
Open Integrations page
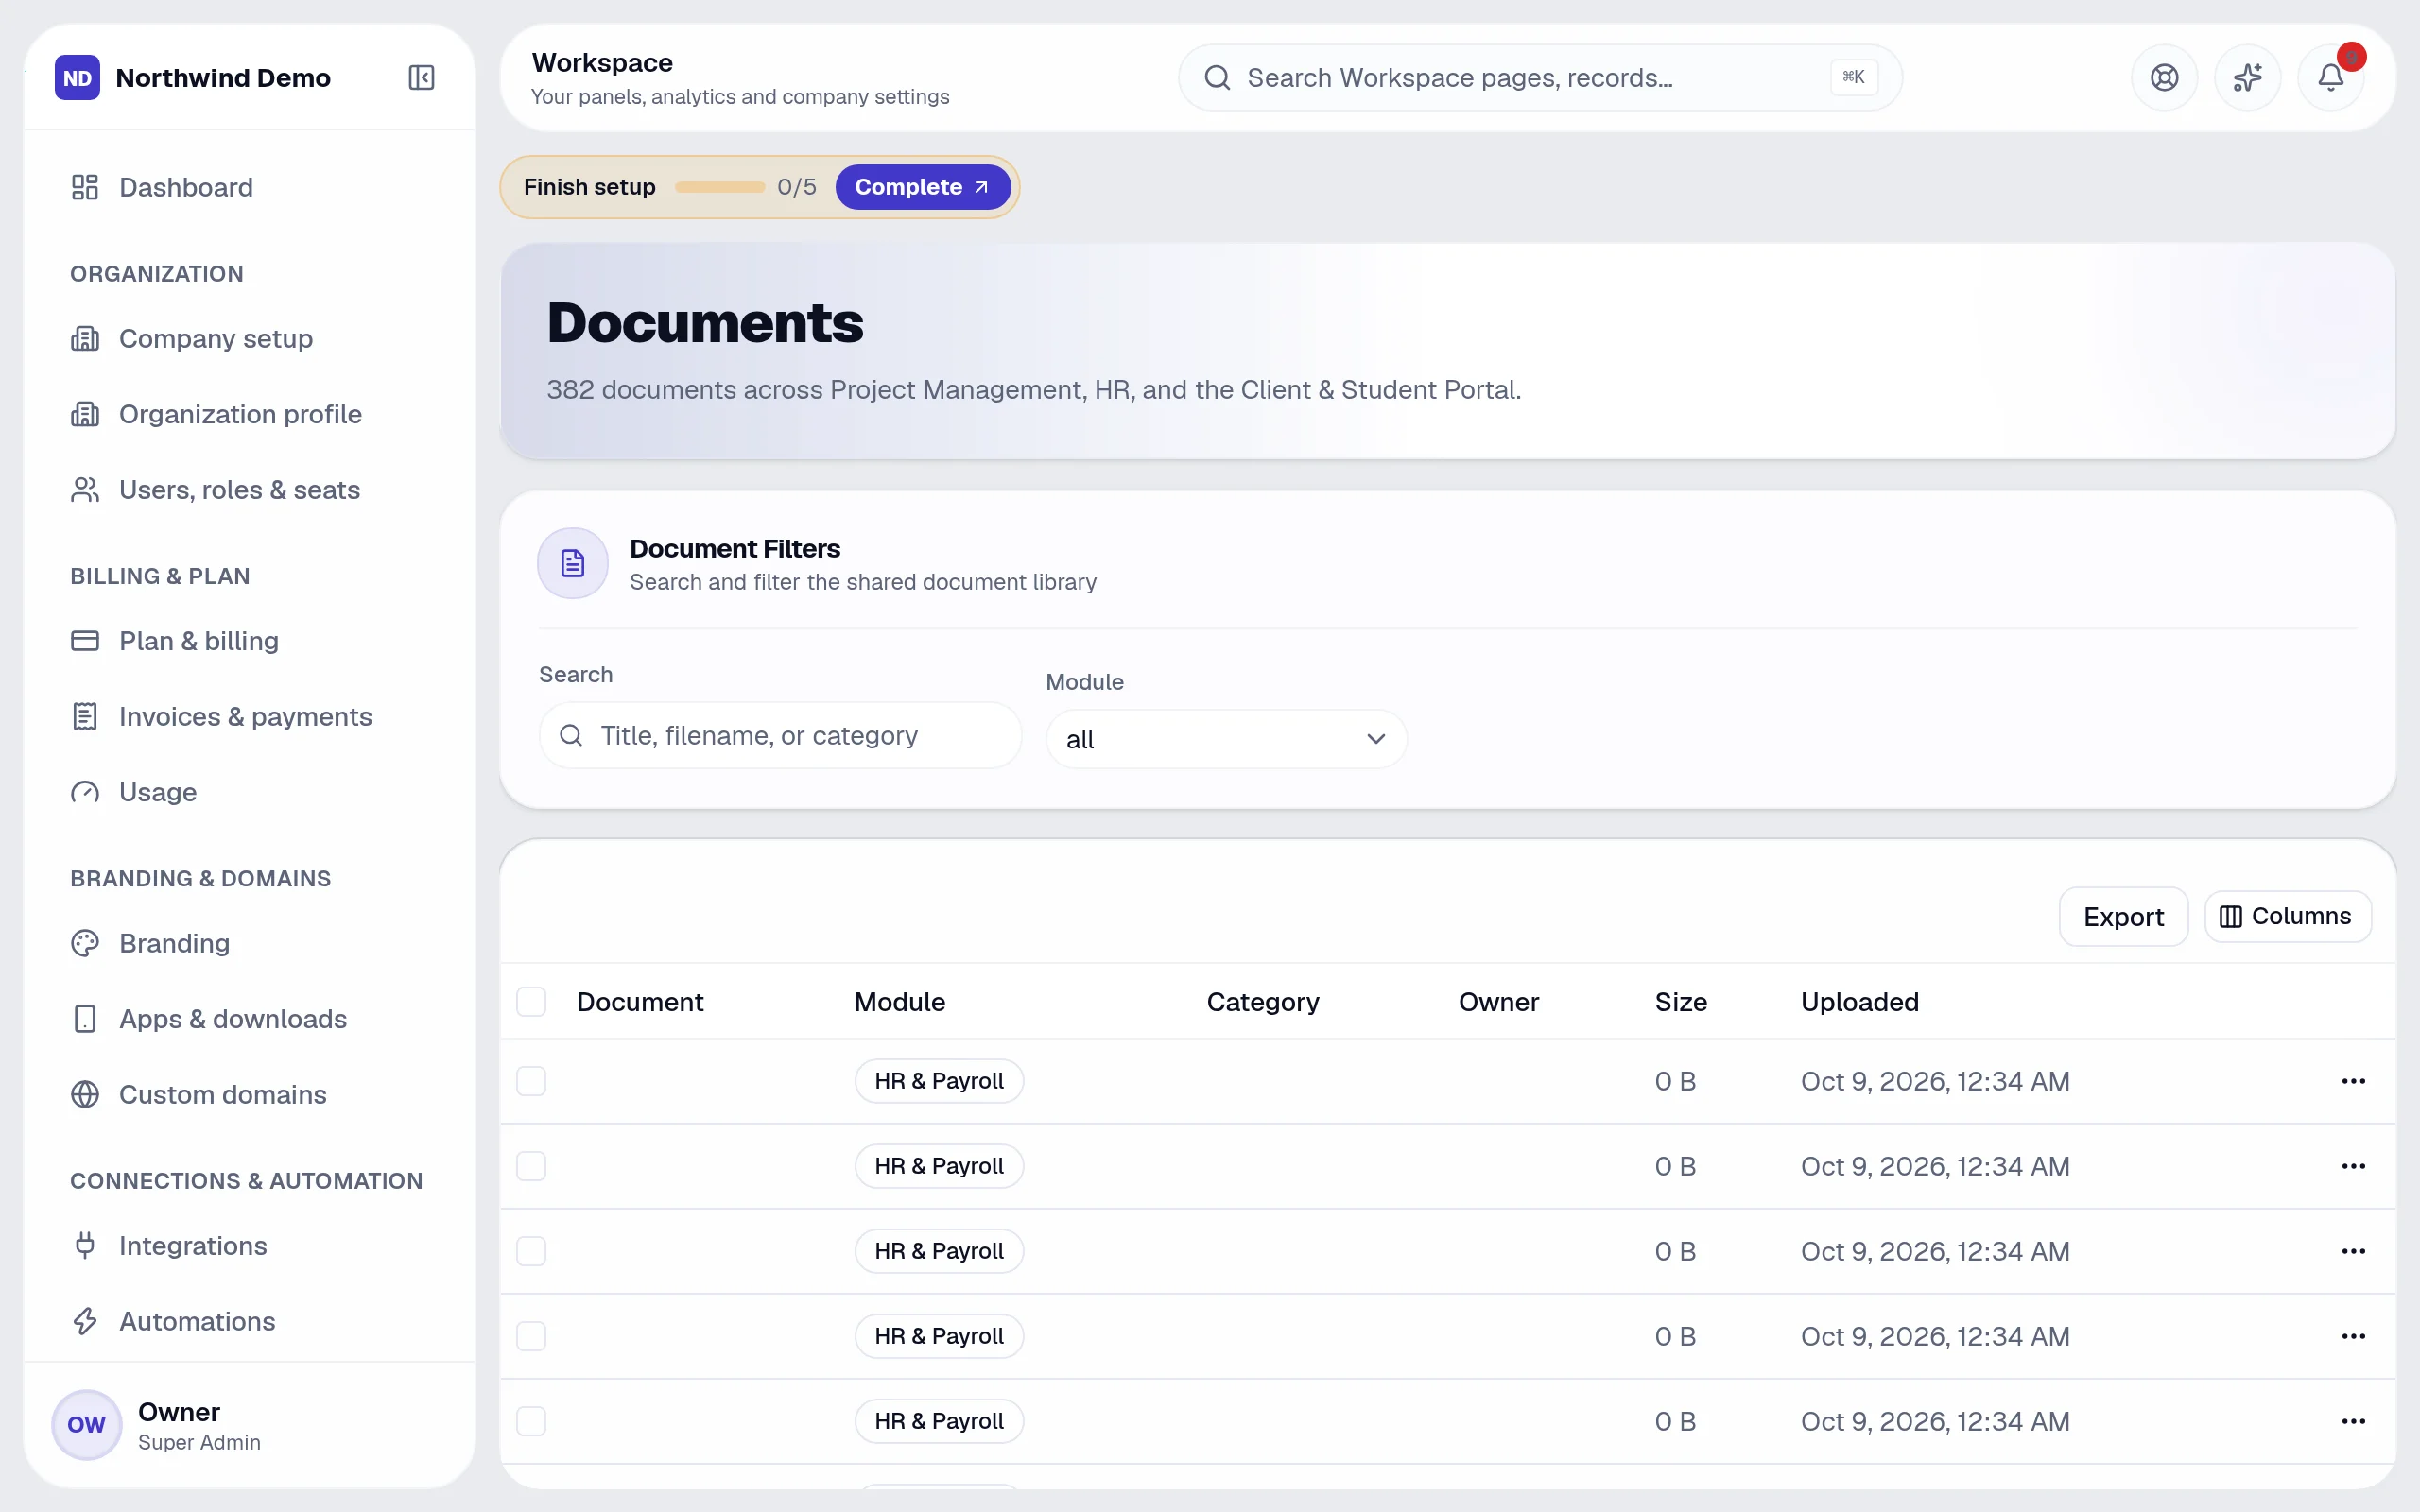pos(249,1246)
